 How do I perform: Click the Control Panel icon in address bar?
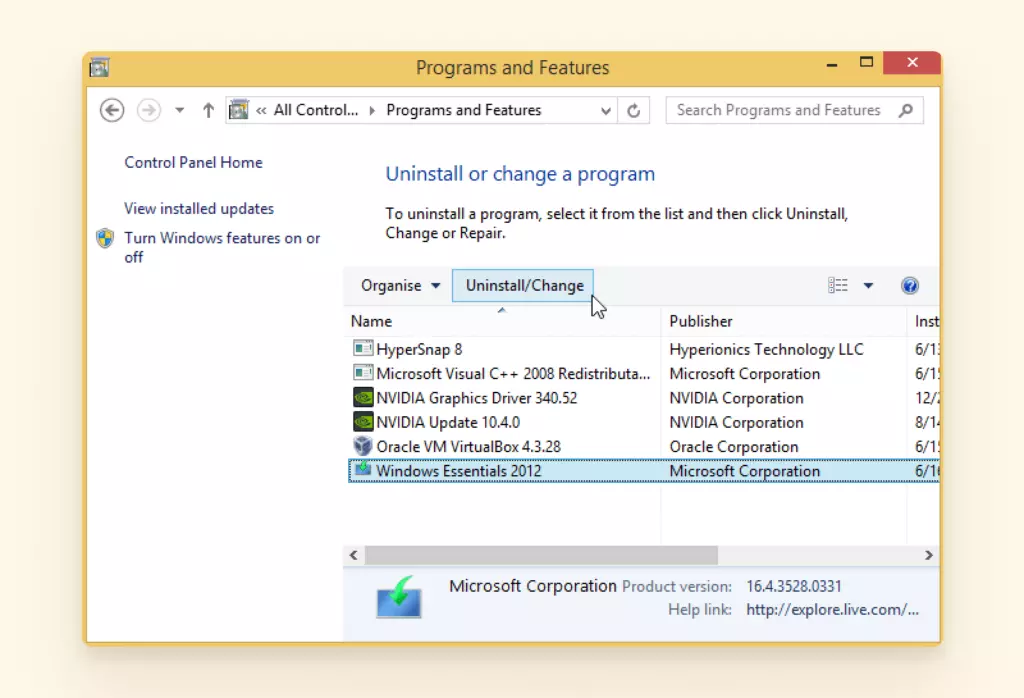point(239,110)
